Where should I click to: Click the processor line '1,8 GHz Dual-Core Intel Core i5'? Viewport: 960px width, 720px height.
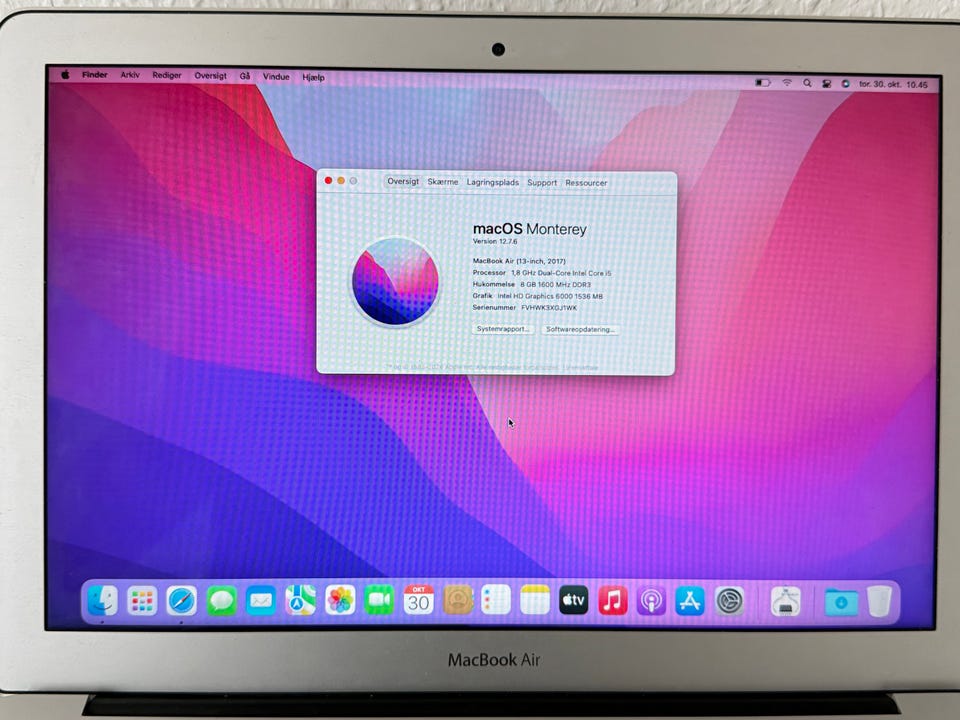561,273
